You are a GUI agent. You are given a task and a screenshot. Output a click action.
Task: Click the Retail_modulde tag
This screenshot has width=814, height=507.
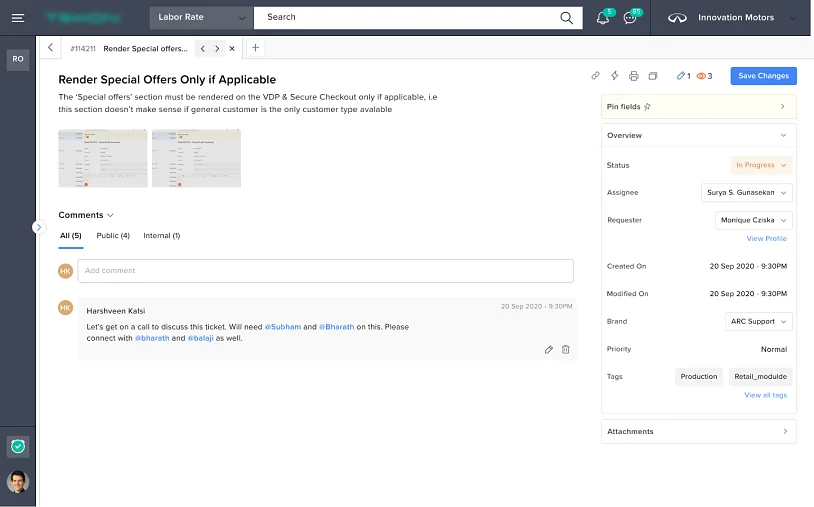click(761, 377)
